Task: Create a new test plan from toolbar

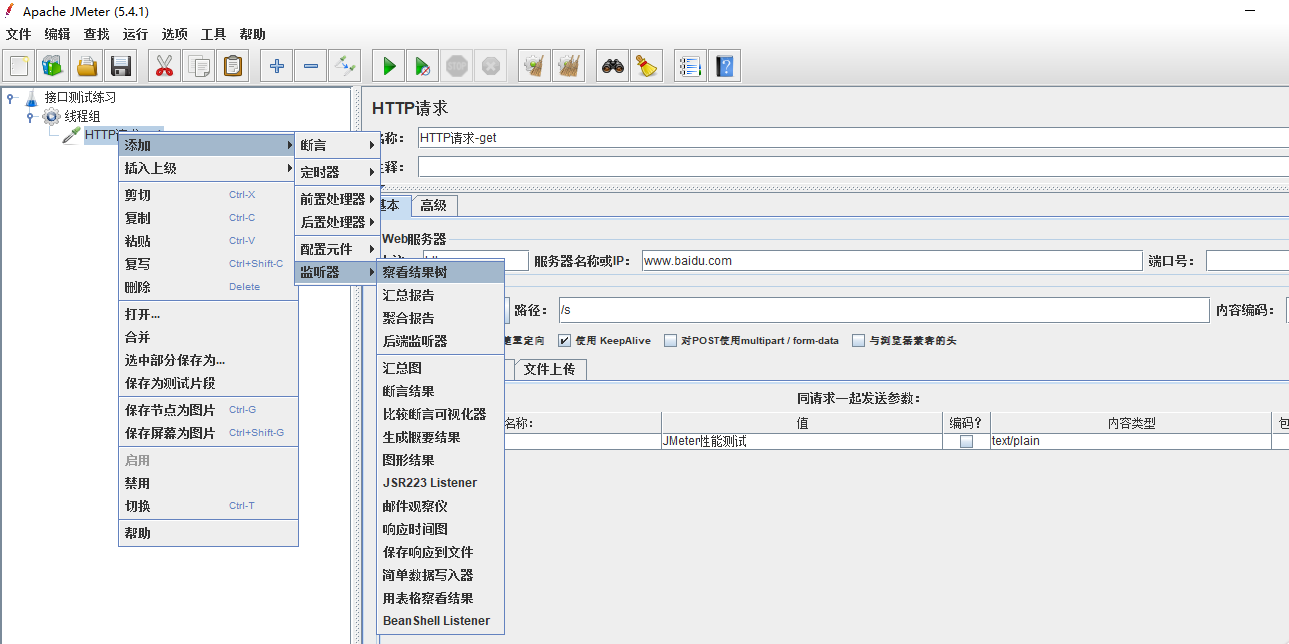Action: click(19, 66)
